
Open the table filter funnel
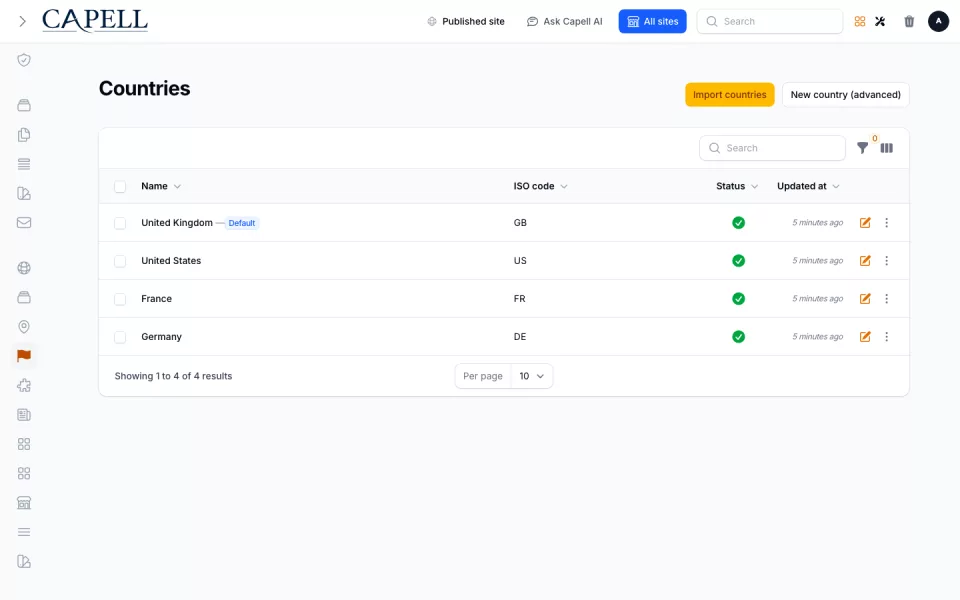pos(862,148)
